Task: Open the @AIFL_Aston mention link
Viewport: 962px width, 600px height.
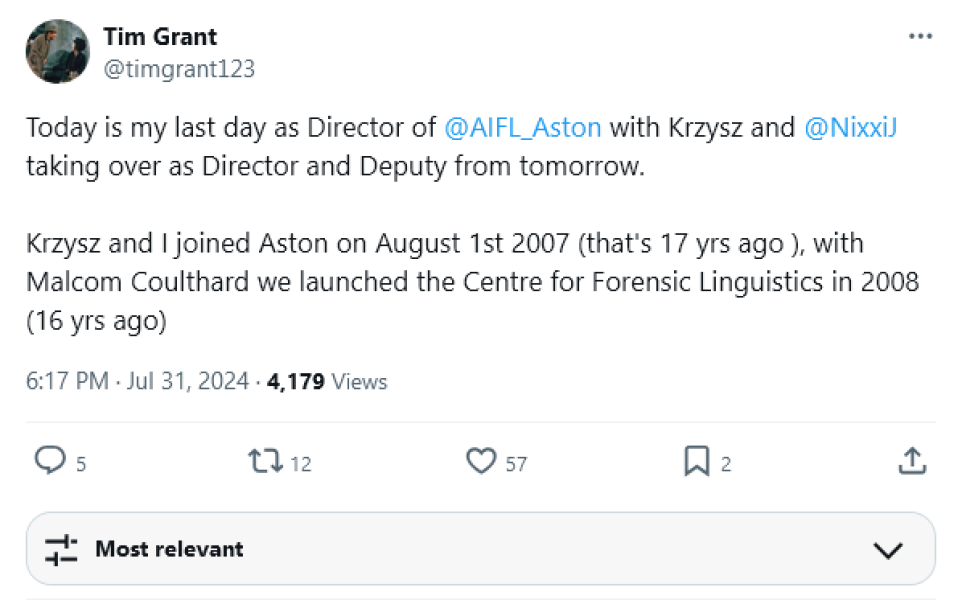Action: [x=522, y=128]
